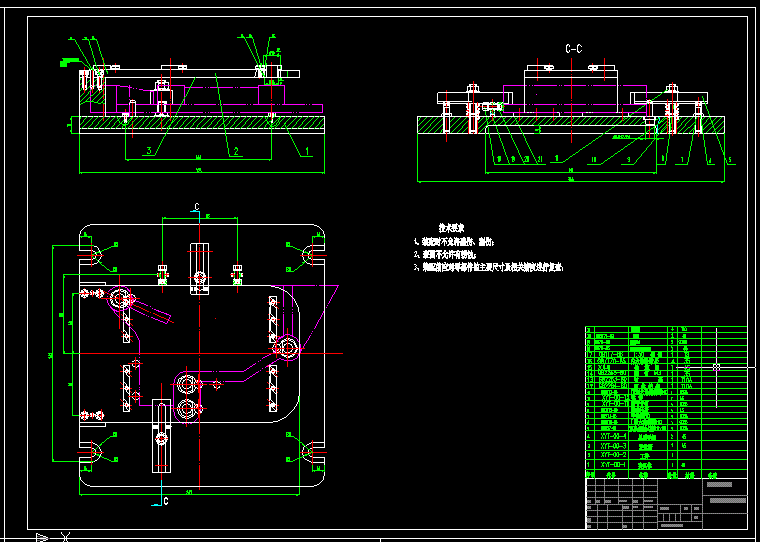Screen dimensions: 760x542
Task: Select the magenta angled lever in plan view
Action: click(x=152, y=310)
